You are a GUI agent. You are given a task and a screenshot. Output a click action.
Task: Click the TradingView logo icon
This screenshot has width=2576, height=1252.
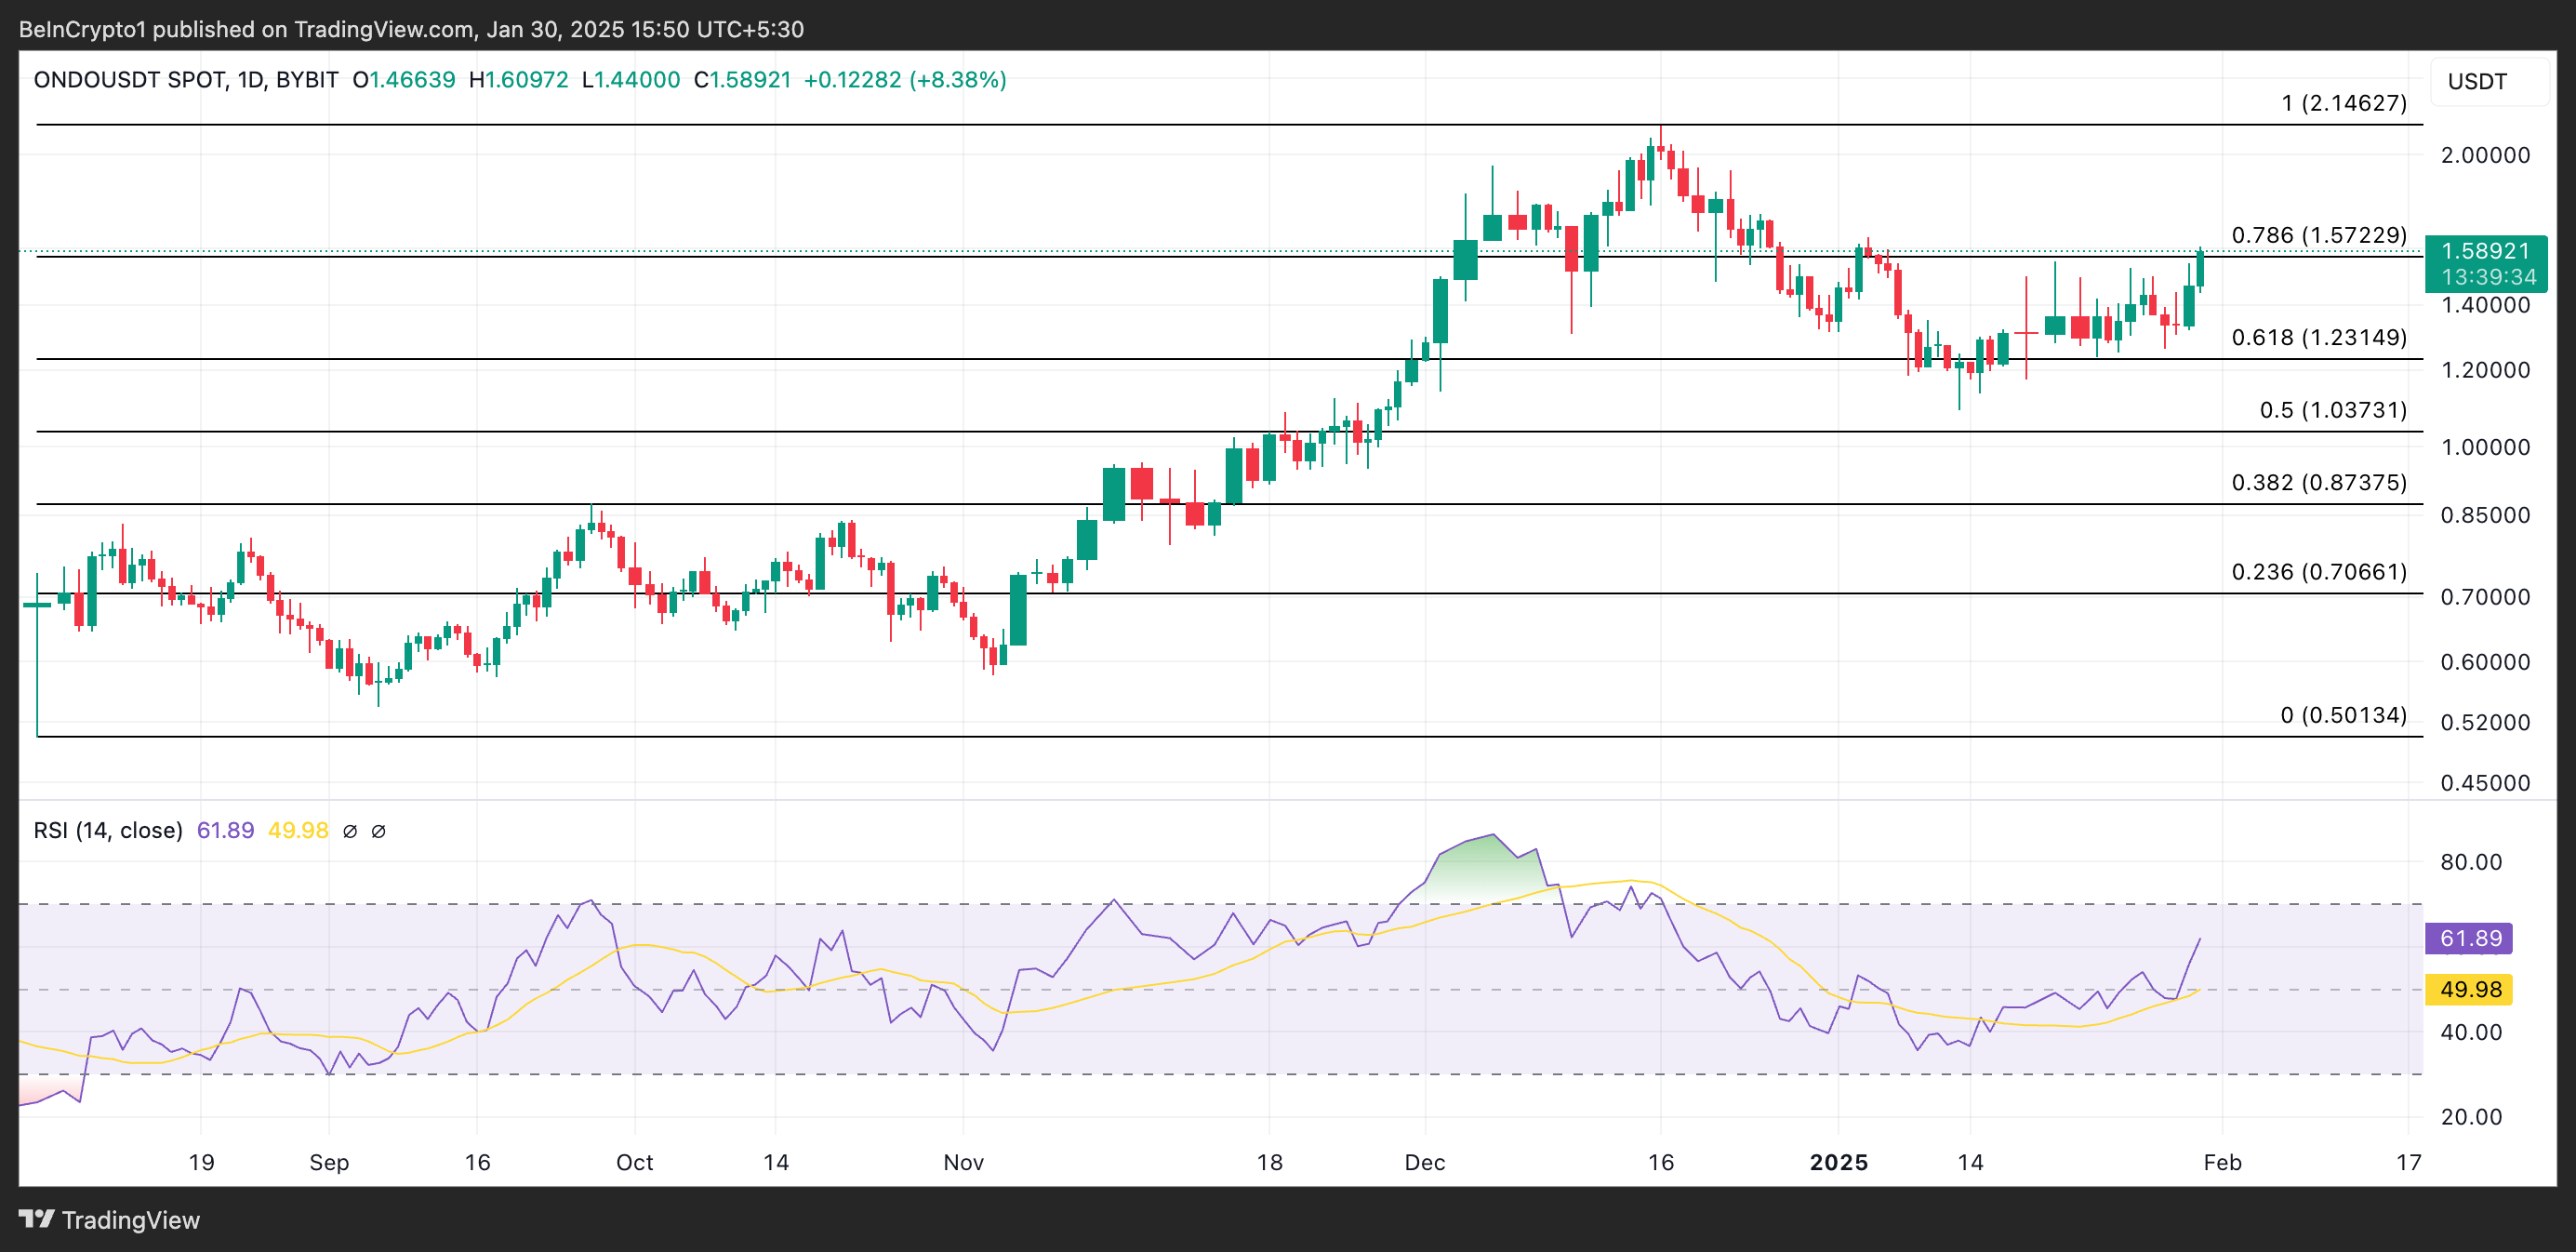[36, 1219]
